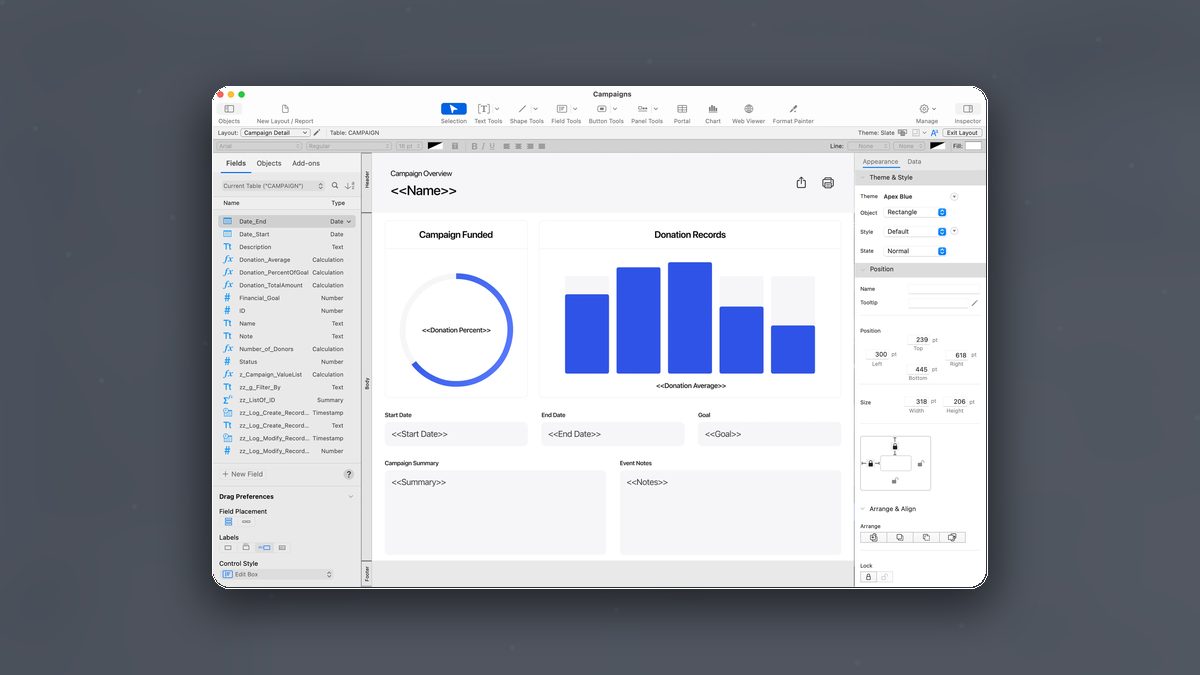Switch to the Add-ons tab
The height and width of the screenshot is (675, 1200).
(x=306, y=163)
